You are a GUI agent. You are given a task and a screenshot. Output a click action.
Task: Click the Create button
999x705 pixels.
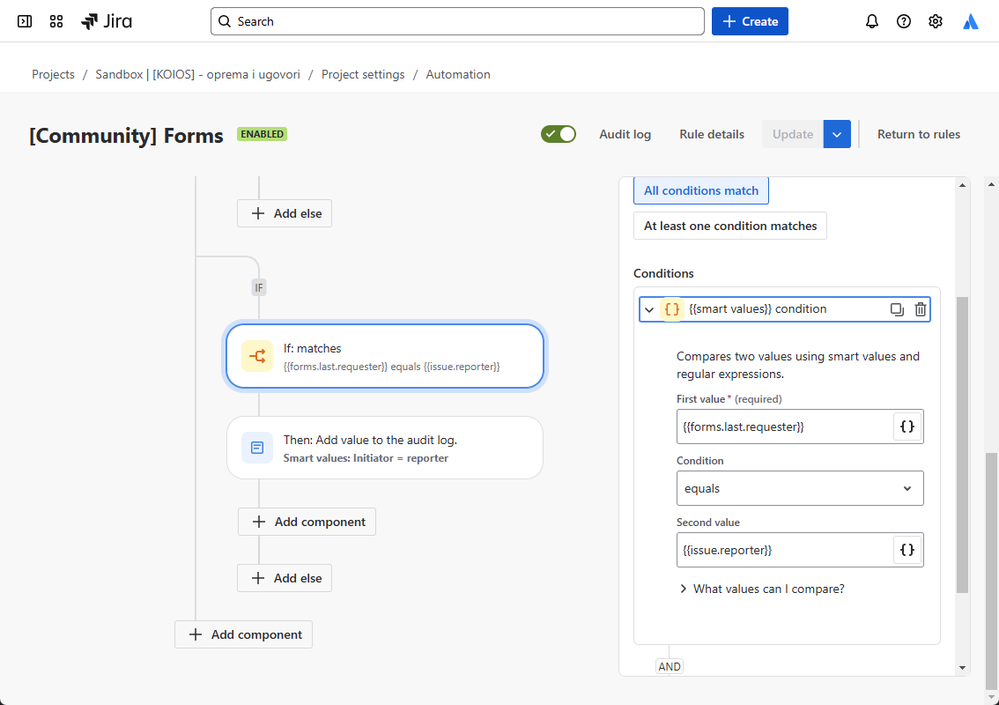coord(750,22)
